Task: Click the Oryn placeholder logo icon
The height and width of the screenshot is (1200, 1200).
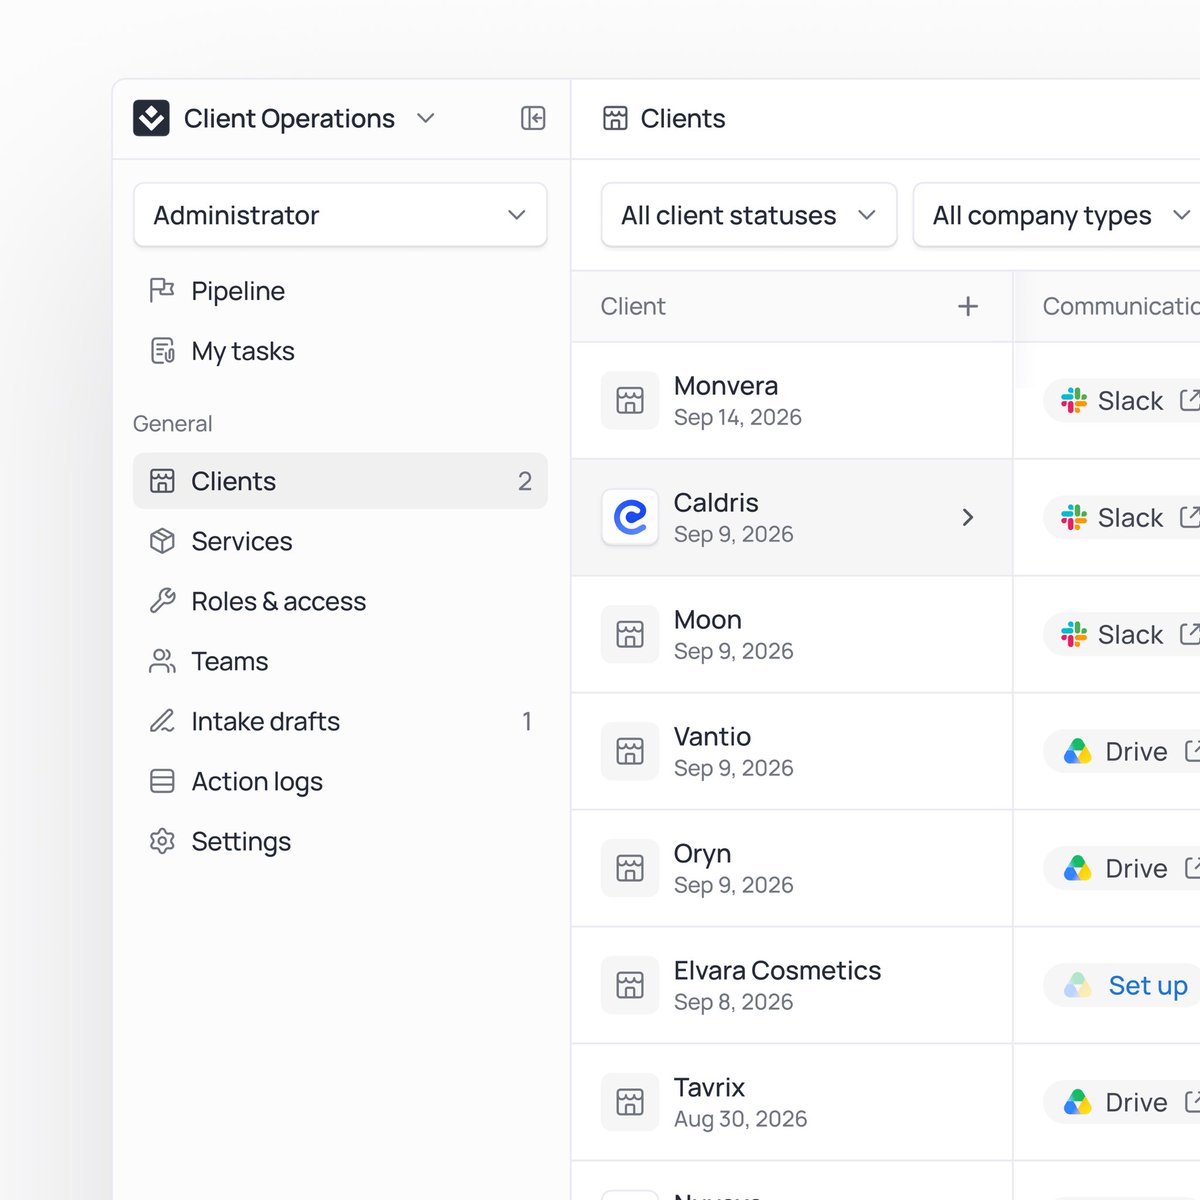Action: (x=630, y=868)
